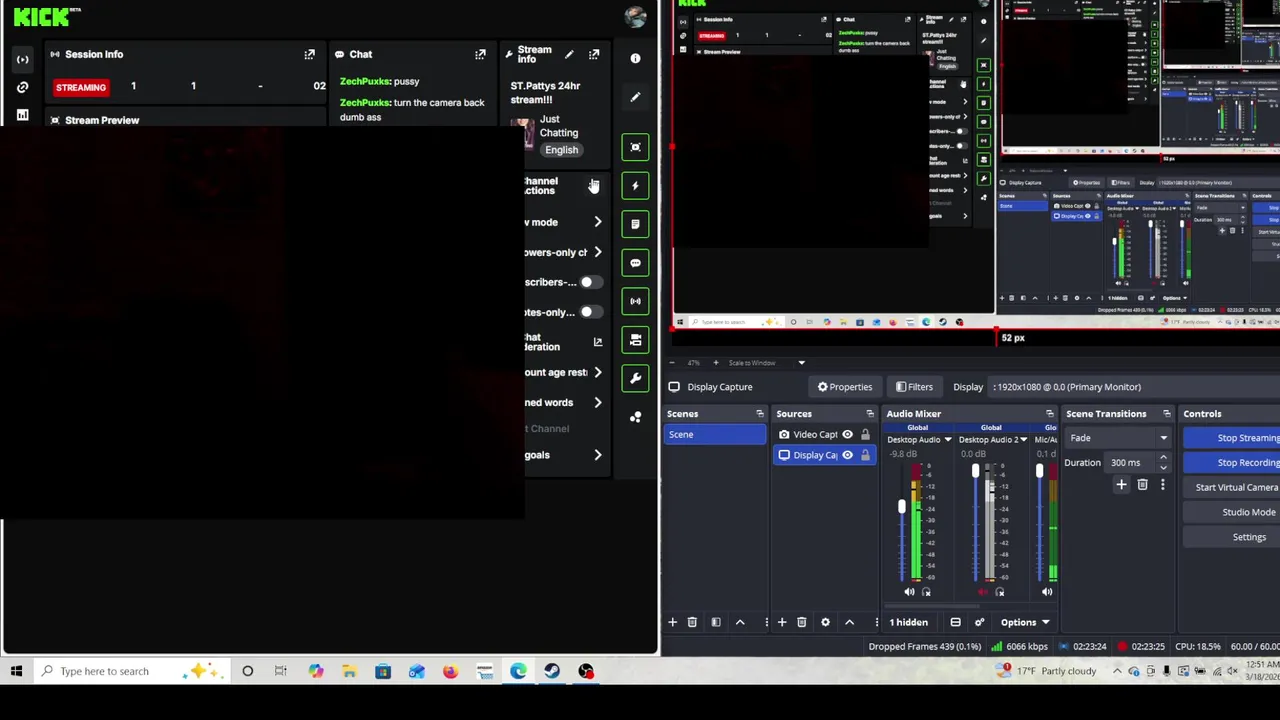Open Kick info icon in right sidebar
1280x720 pixels.
635,58
